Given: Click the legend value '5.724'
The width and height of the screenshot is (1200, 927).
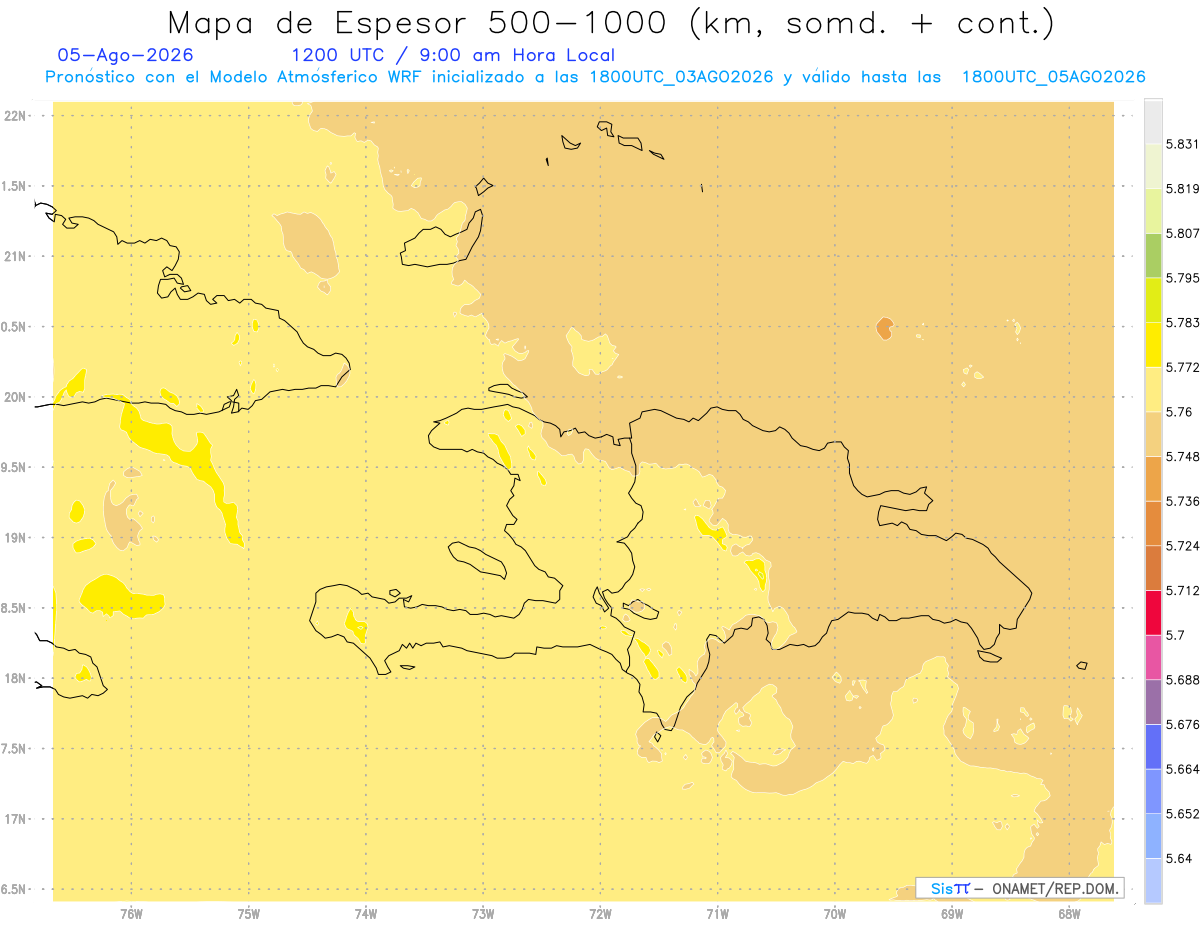Looking at the screenshot, I should pyautogui.click(x=1182, y=546).
